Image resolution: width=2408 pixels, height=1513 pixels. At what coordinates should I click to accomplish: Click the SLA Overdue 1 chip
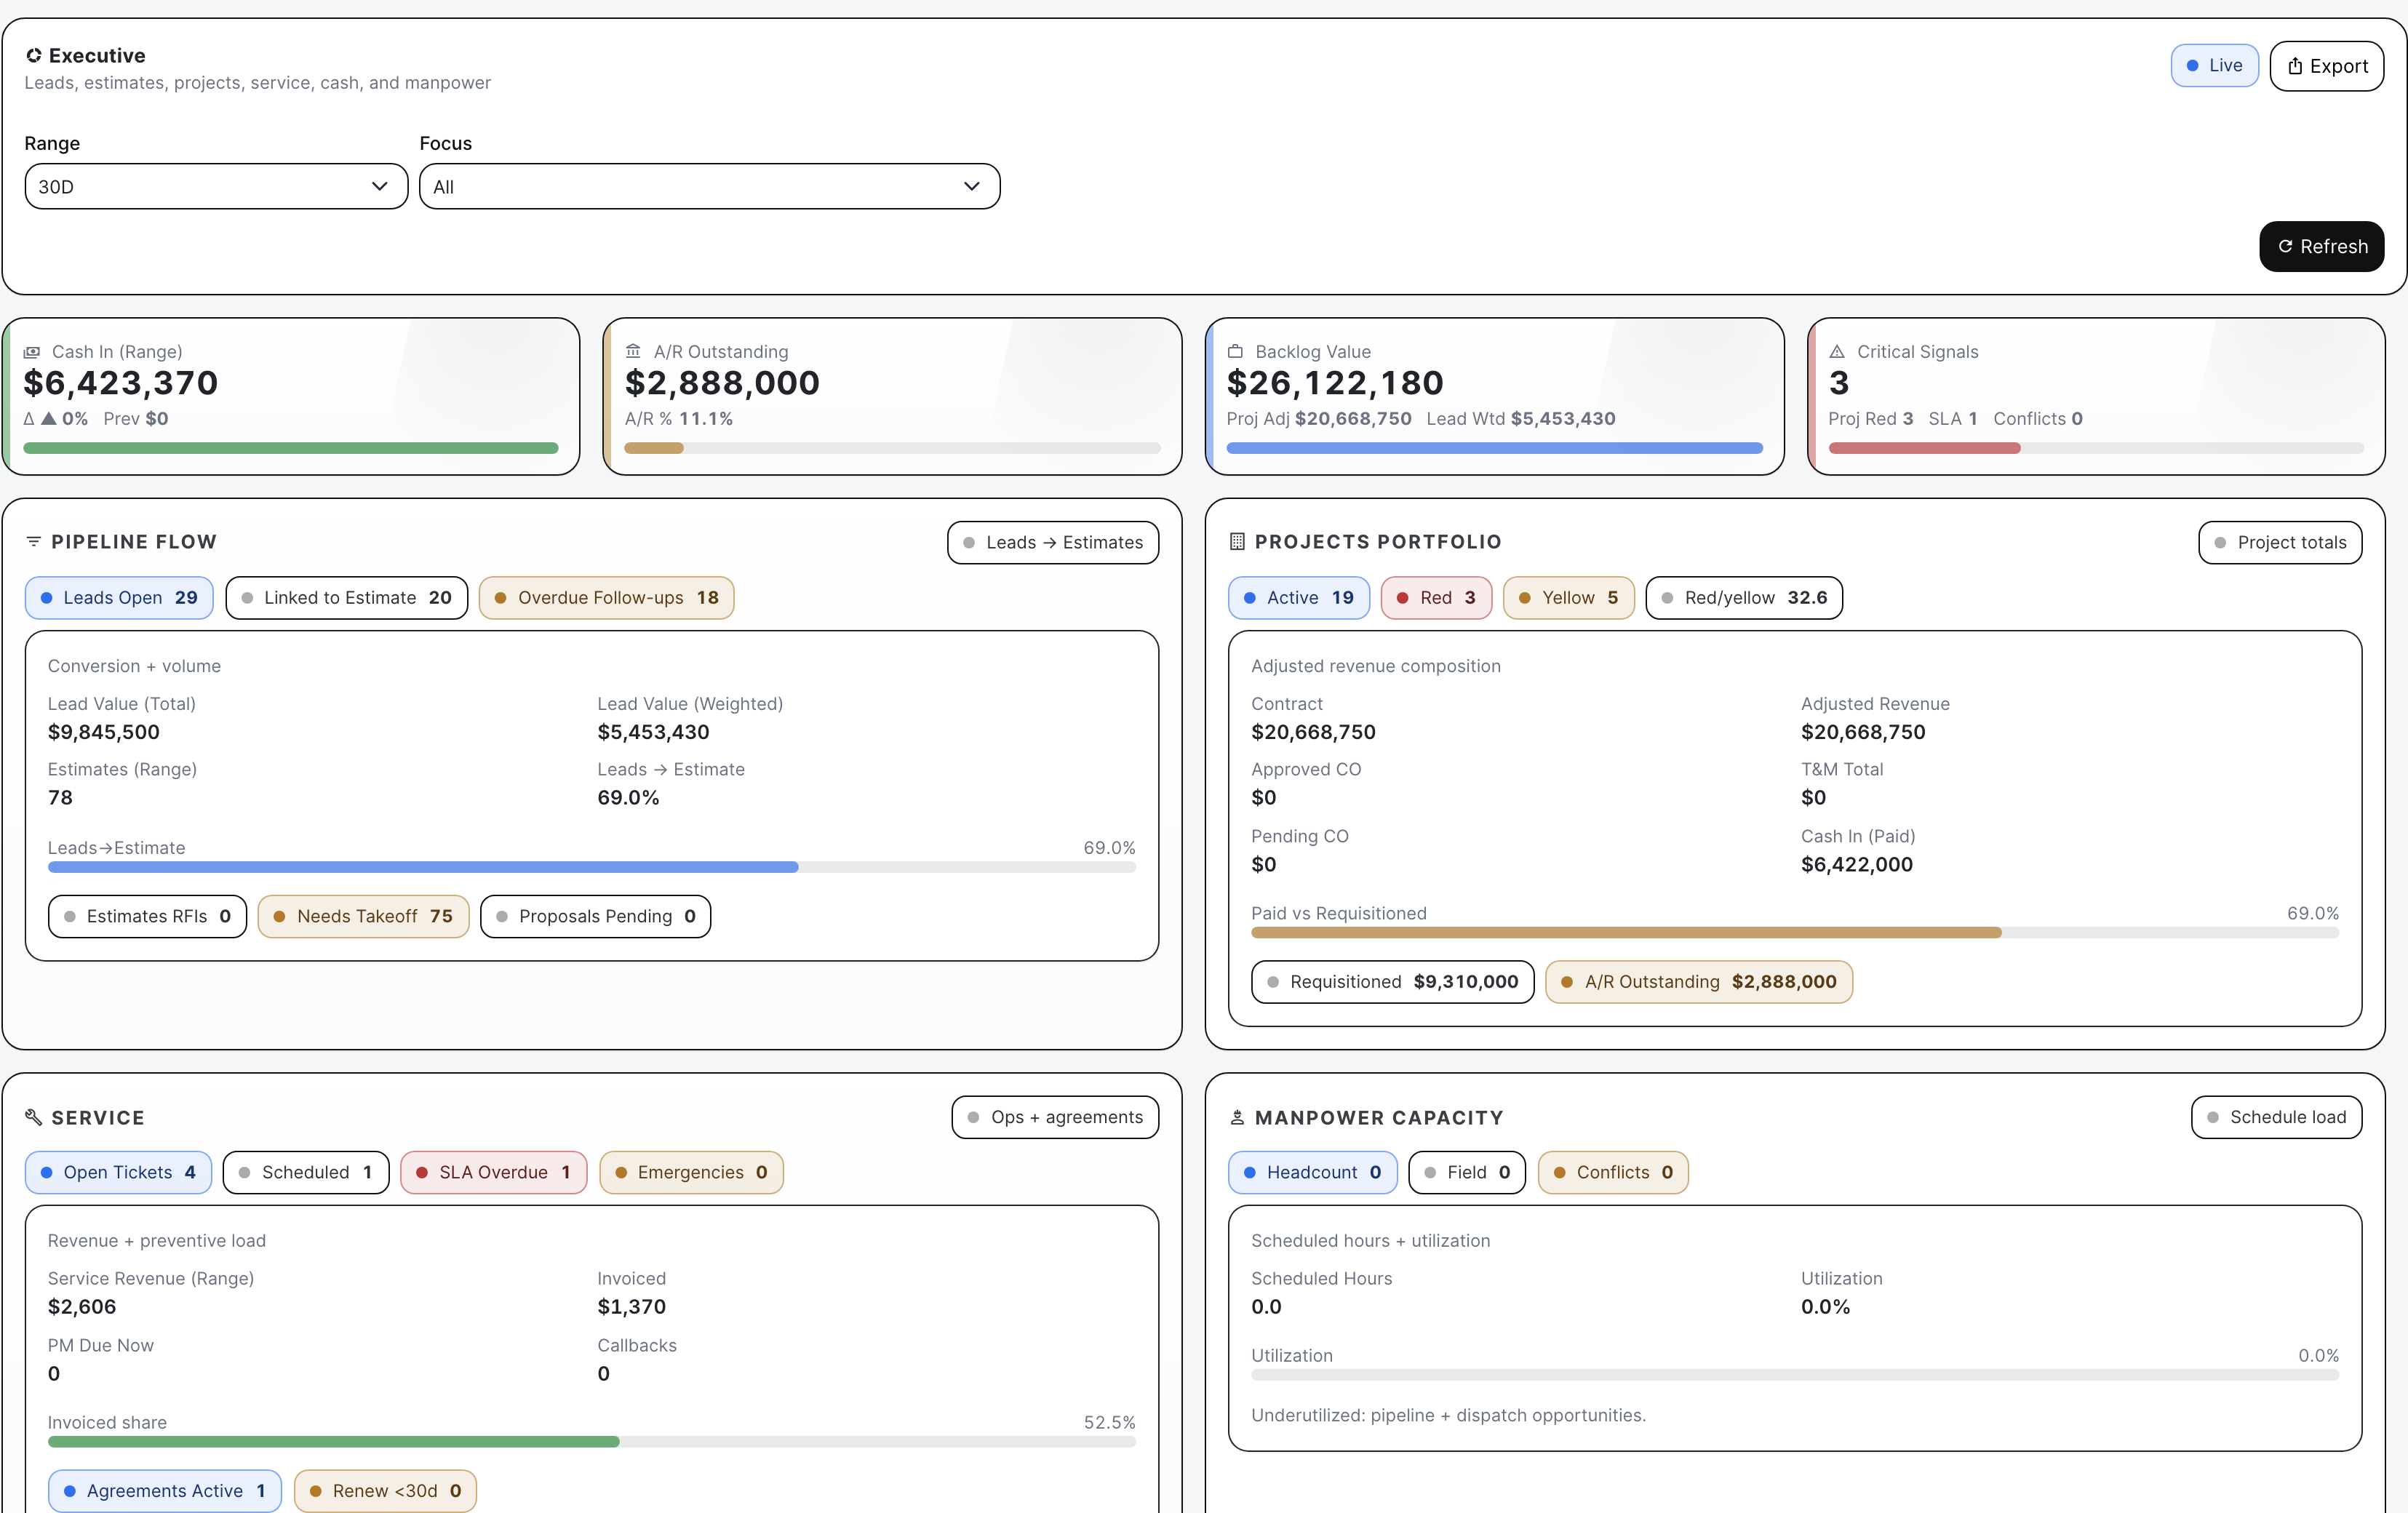tap(493, 1173)
